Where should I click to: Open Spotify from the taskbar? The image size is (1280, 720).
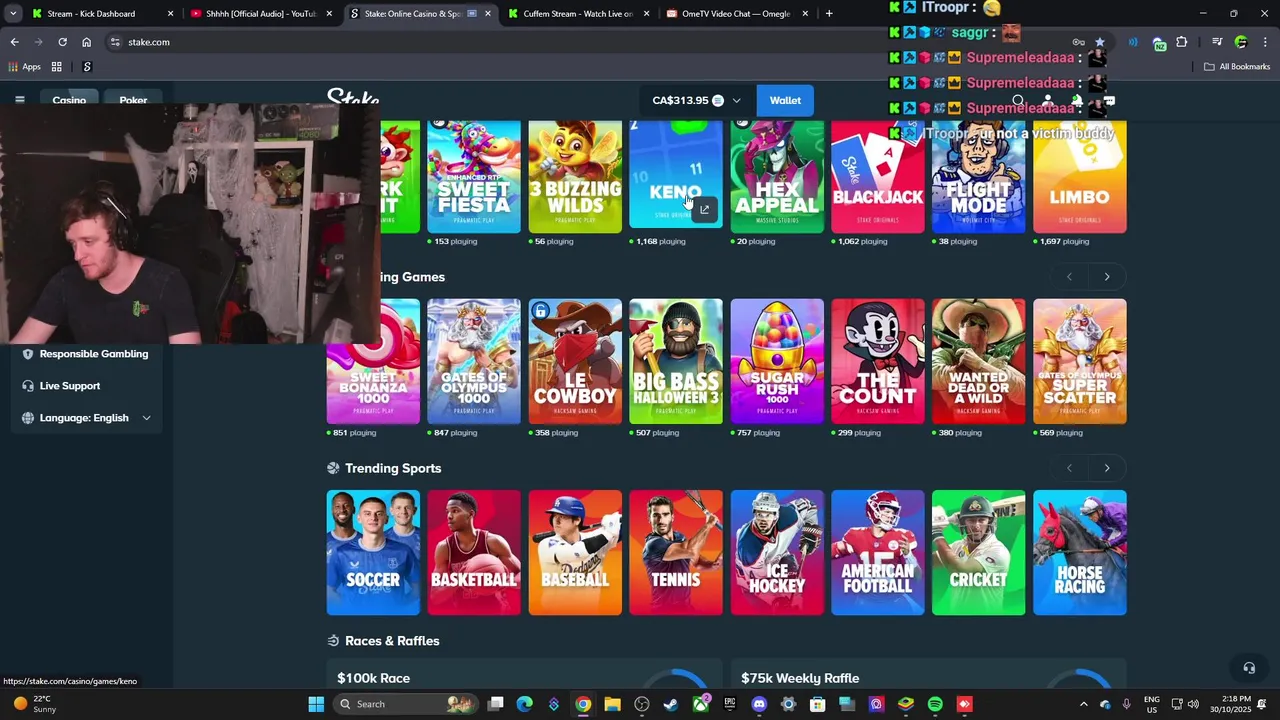click(x=935, y=704)
